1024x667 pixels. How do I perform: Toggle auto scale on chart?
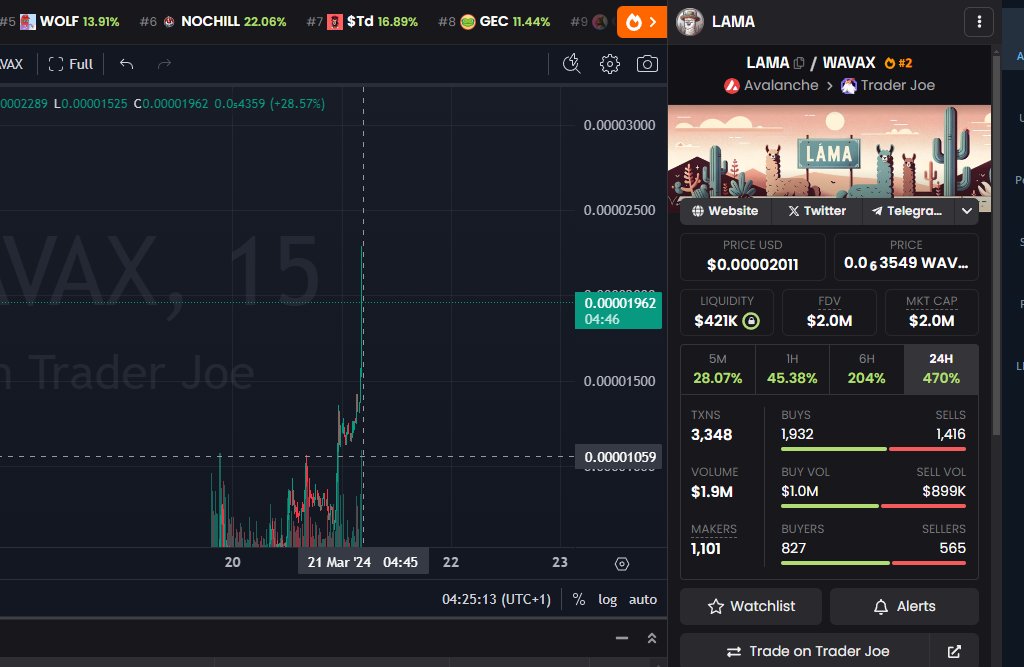(x=643, y=600)
